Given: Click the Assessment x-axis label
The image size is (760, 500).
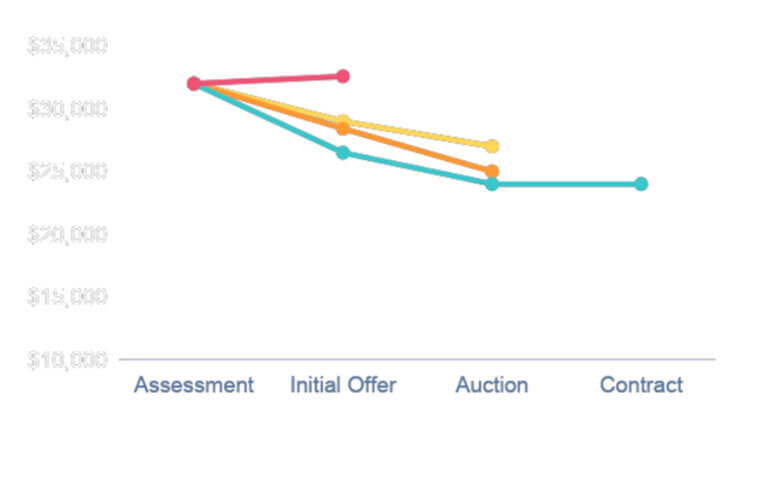Looking at the screenshot, I should (194, 385).
